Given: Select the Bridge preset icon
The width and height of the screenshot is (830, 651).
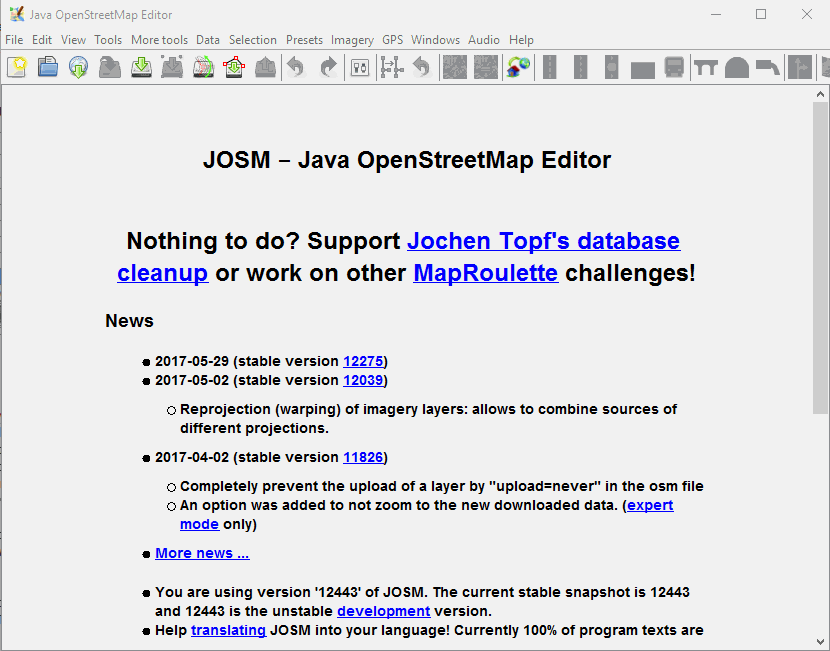Looking at the screenshot, I should click(706, 67).
